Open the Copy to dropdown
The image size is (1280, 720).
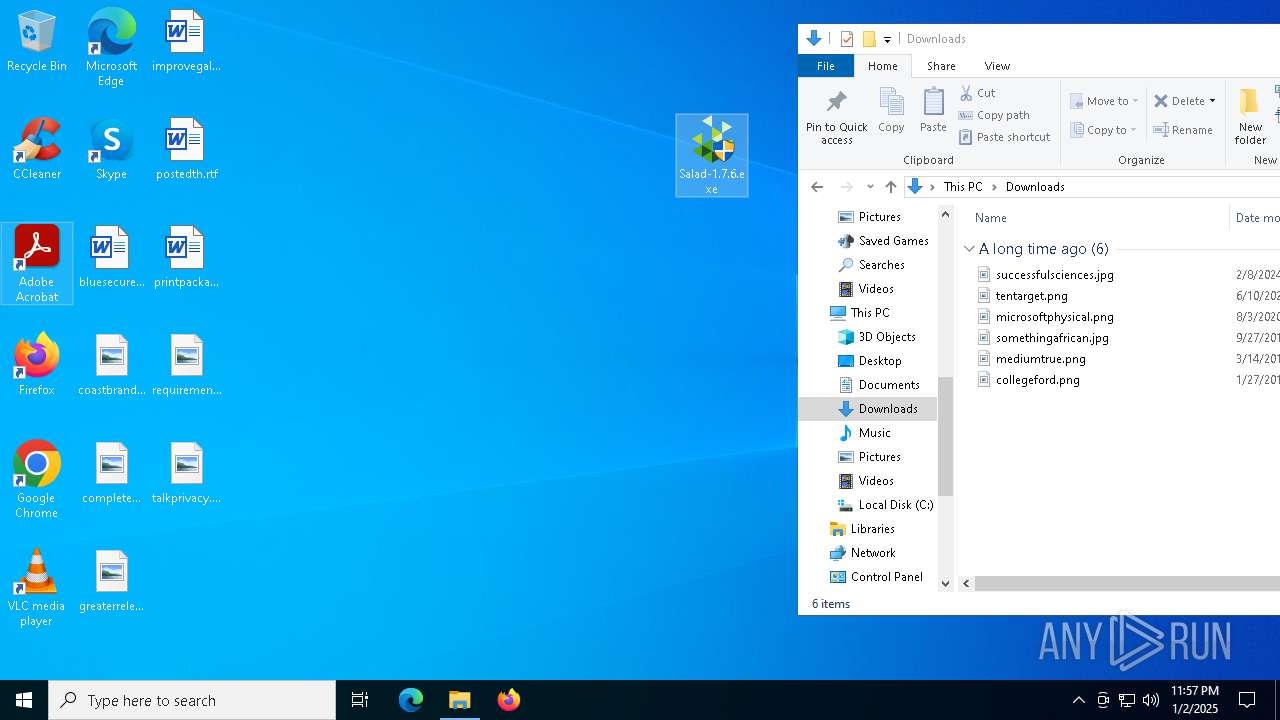click(1103, 130)
